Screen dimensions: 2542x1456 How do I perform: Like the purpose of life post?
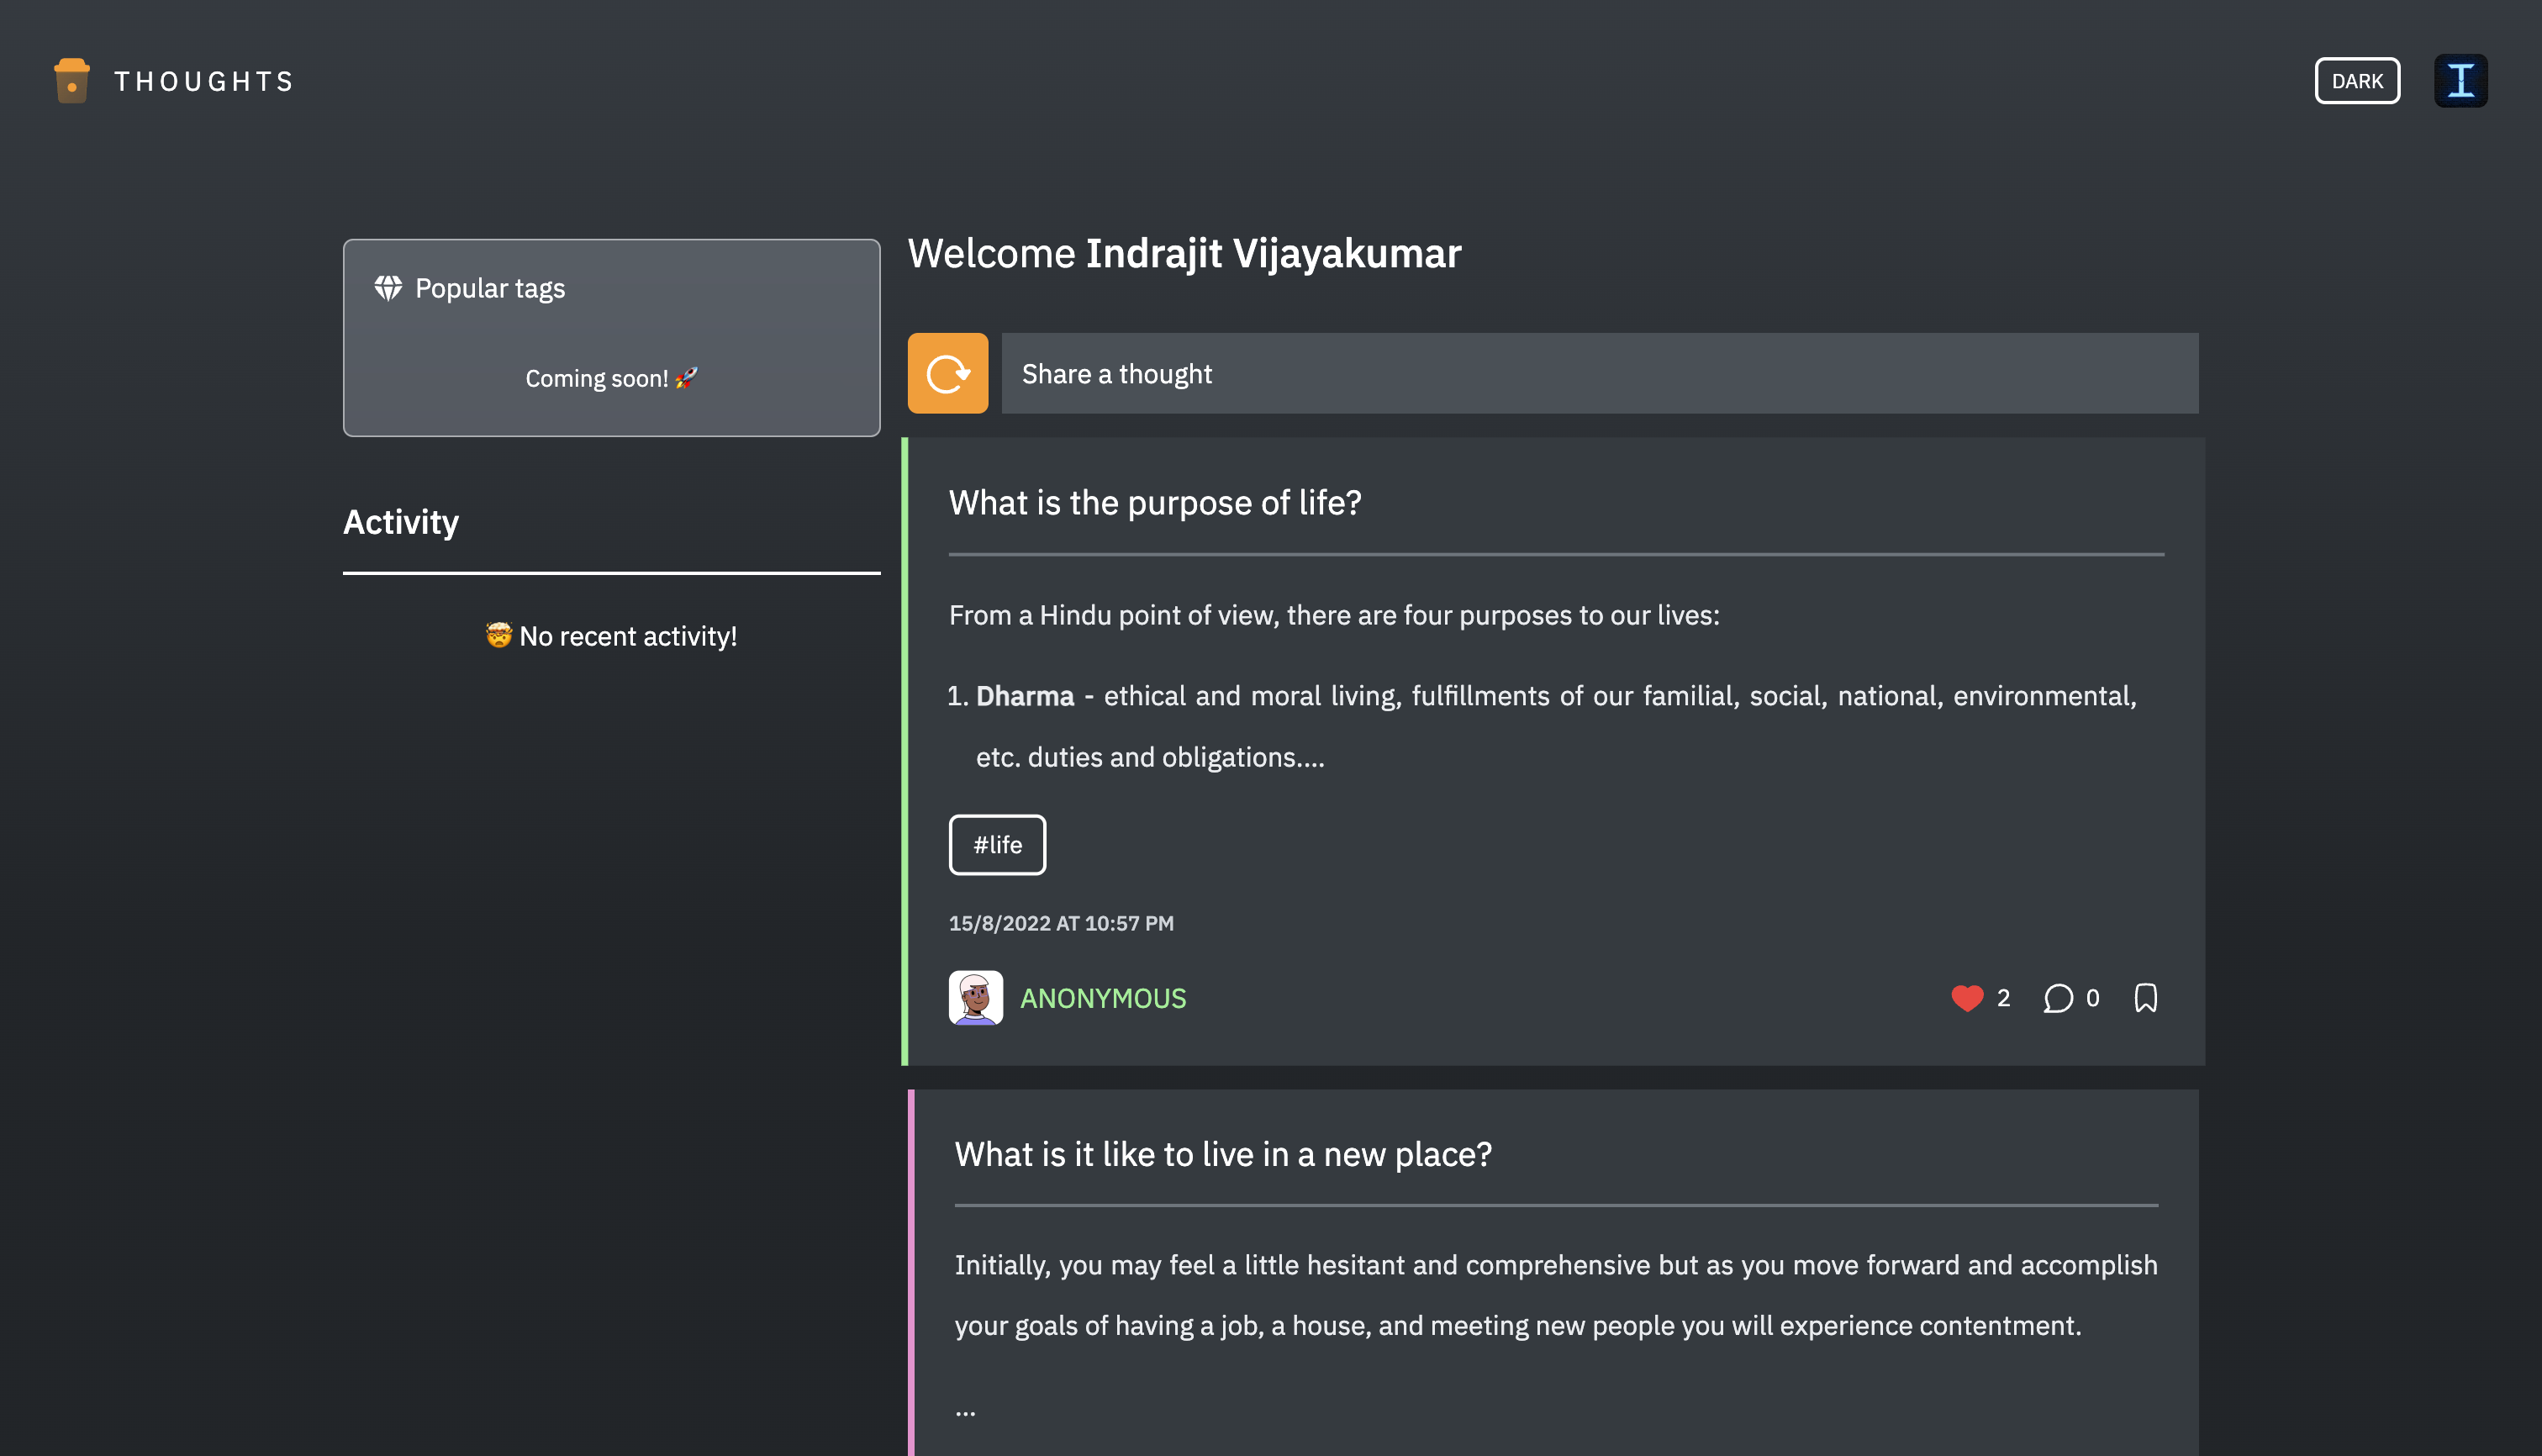(x=1966, y=998)
